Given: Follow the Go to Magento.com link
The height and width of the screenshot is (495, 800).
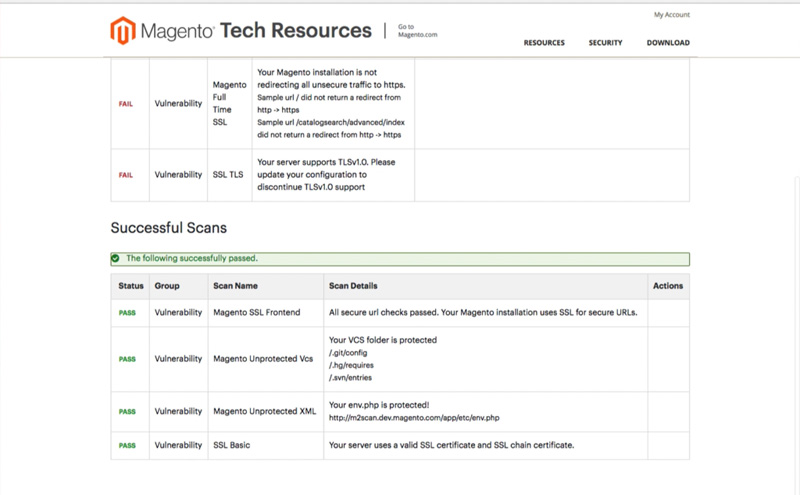Looking at the screenshot, I should click(x=417, y=31).
